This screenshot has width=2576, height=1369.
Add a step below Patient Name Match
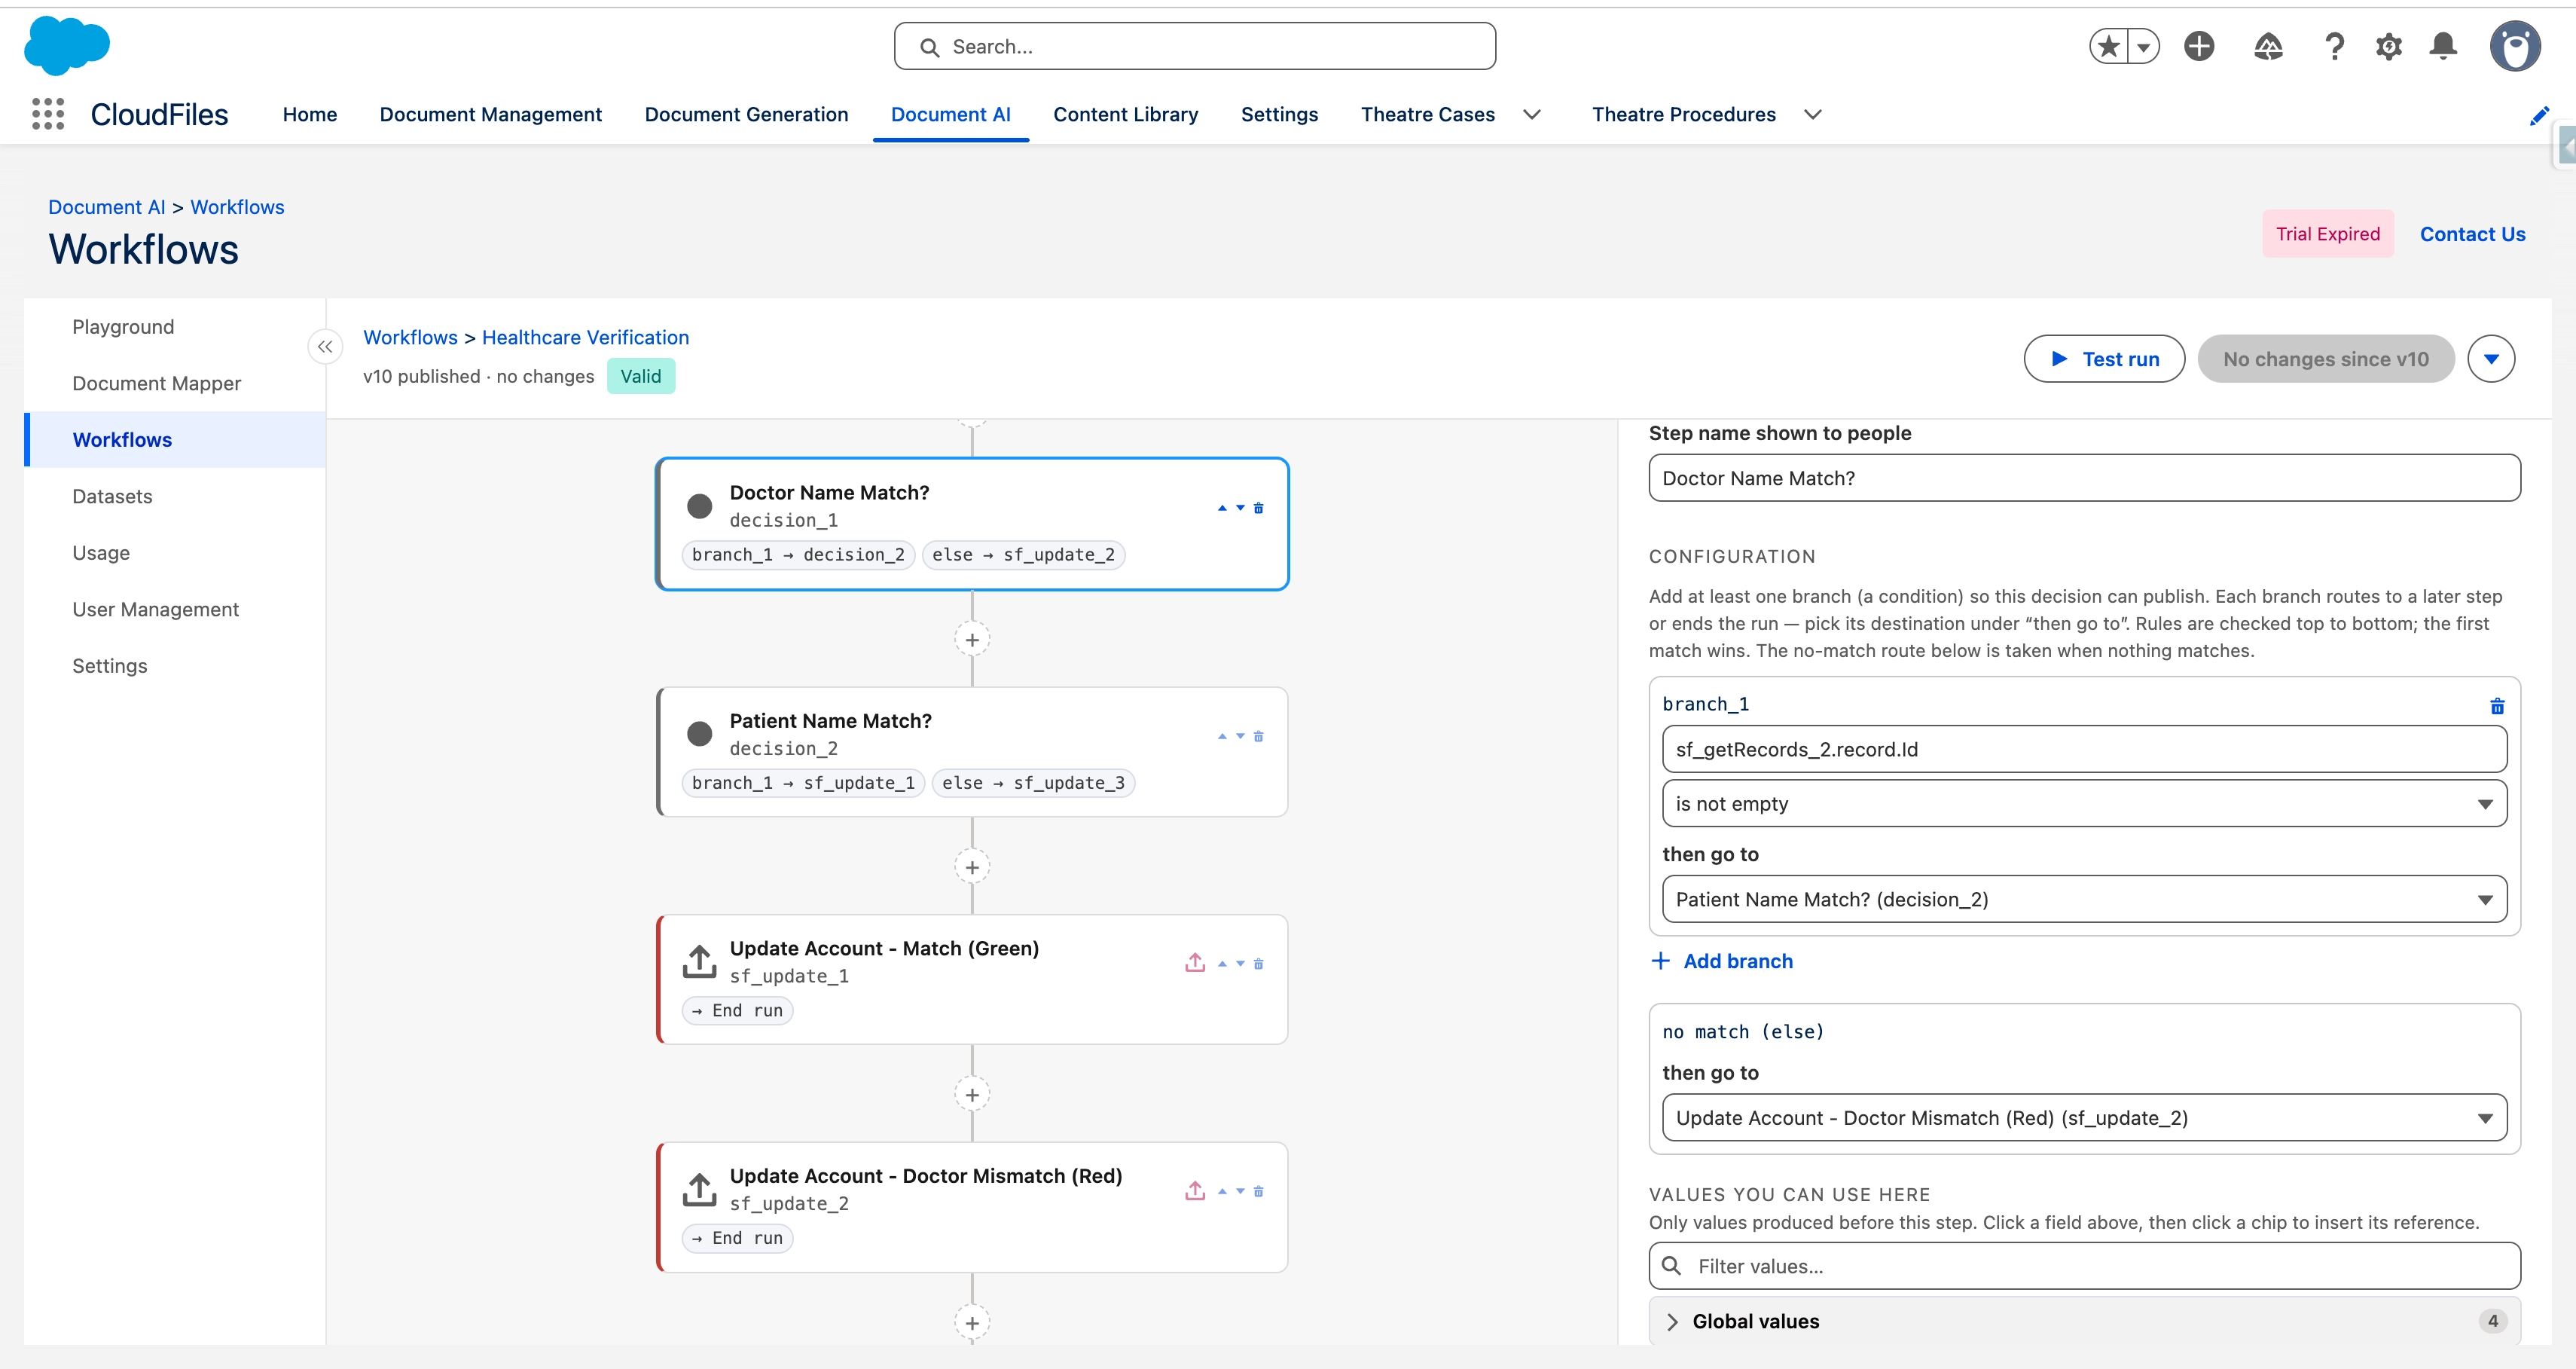[972, 867]
